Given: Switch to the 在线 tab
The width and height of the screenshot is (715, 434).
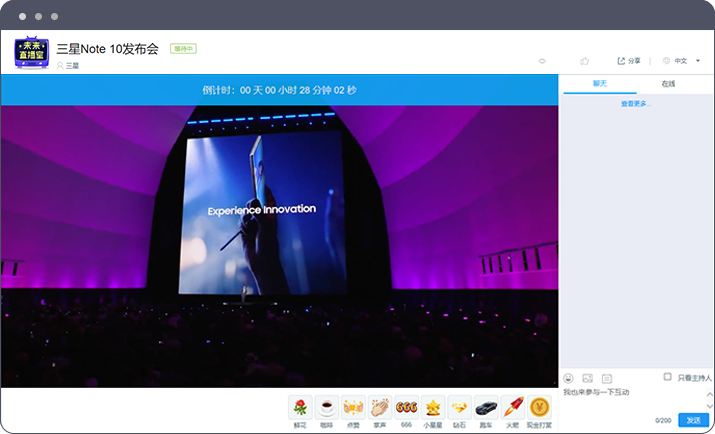Looking at the screenshot, I should point(668,84).
